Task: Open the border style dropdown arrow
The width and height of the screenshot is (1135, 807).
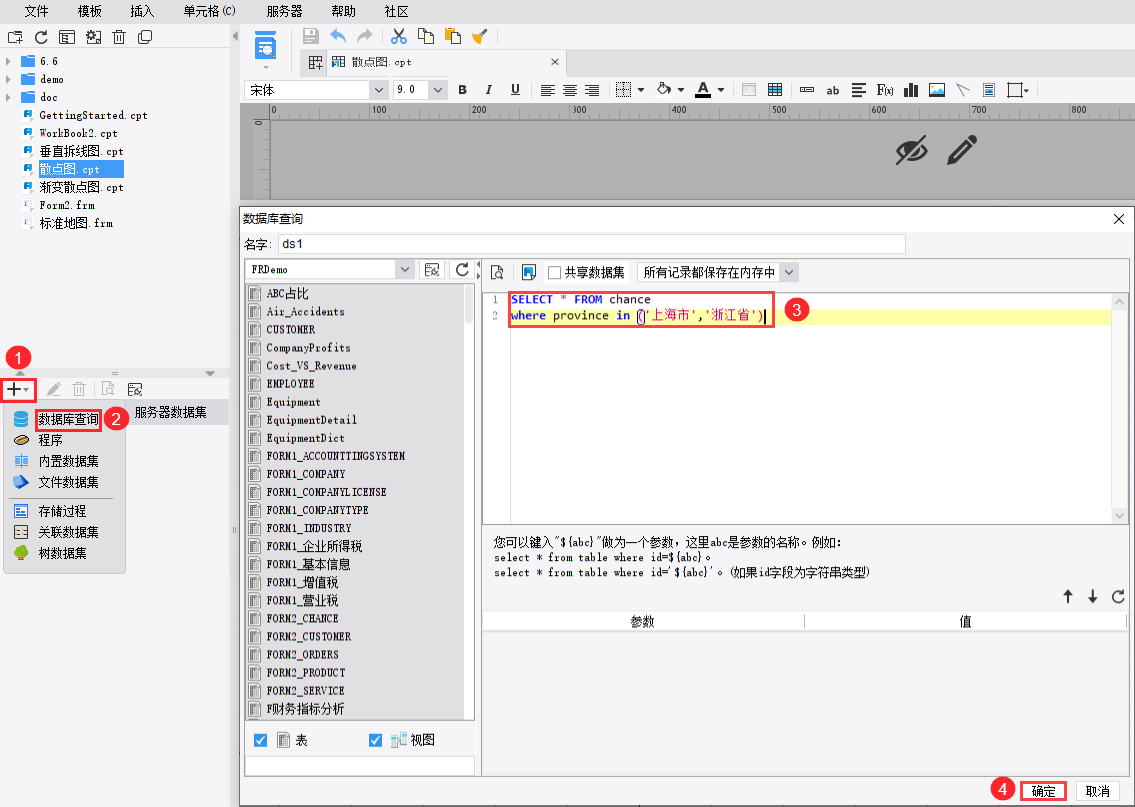Action: (641, 90)
